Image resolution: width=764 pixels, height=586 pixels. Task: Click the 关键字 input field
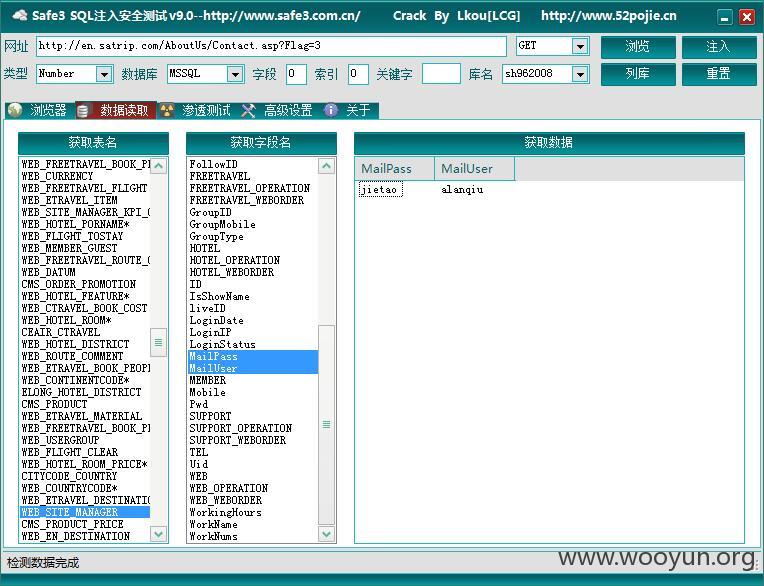(x=441, y=74)
